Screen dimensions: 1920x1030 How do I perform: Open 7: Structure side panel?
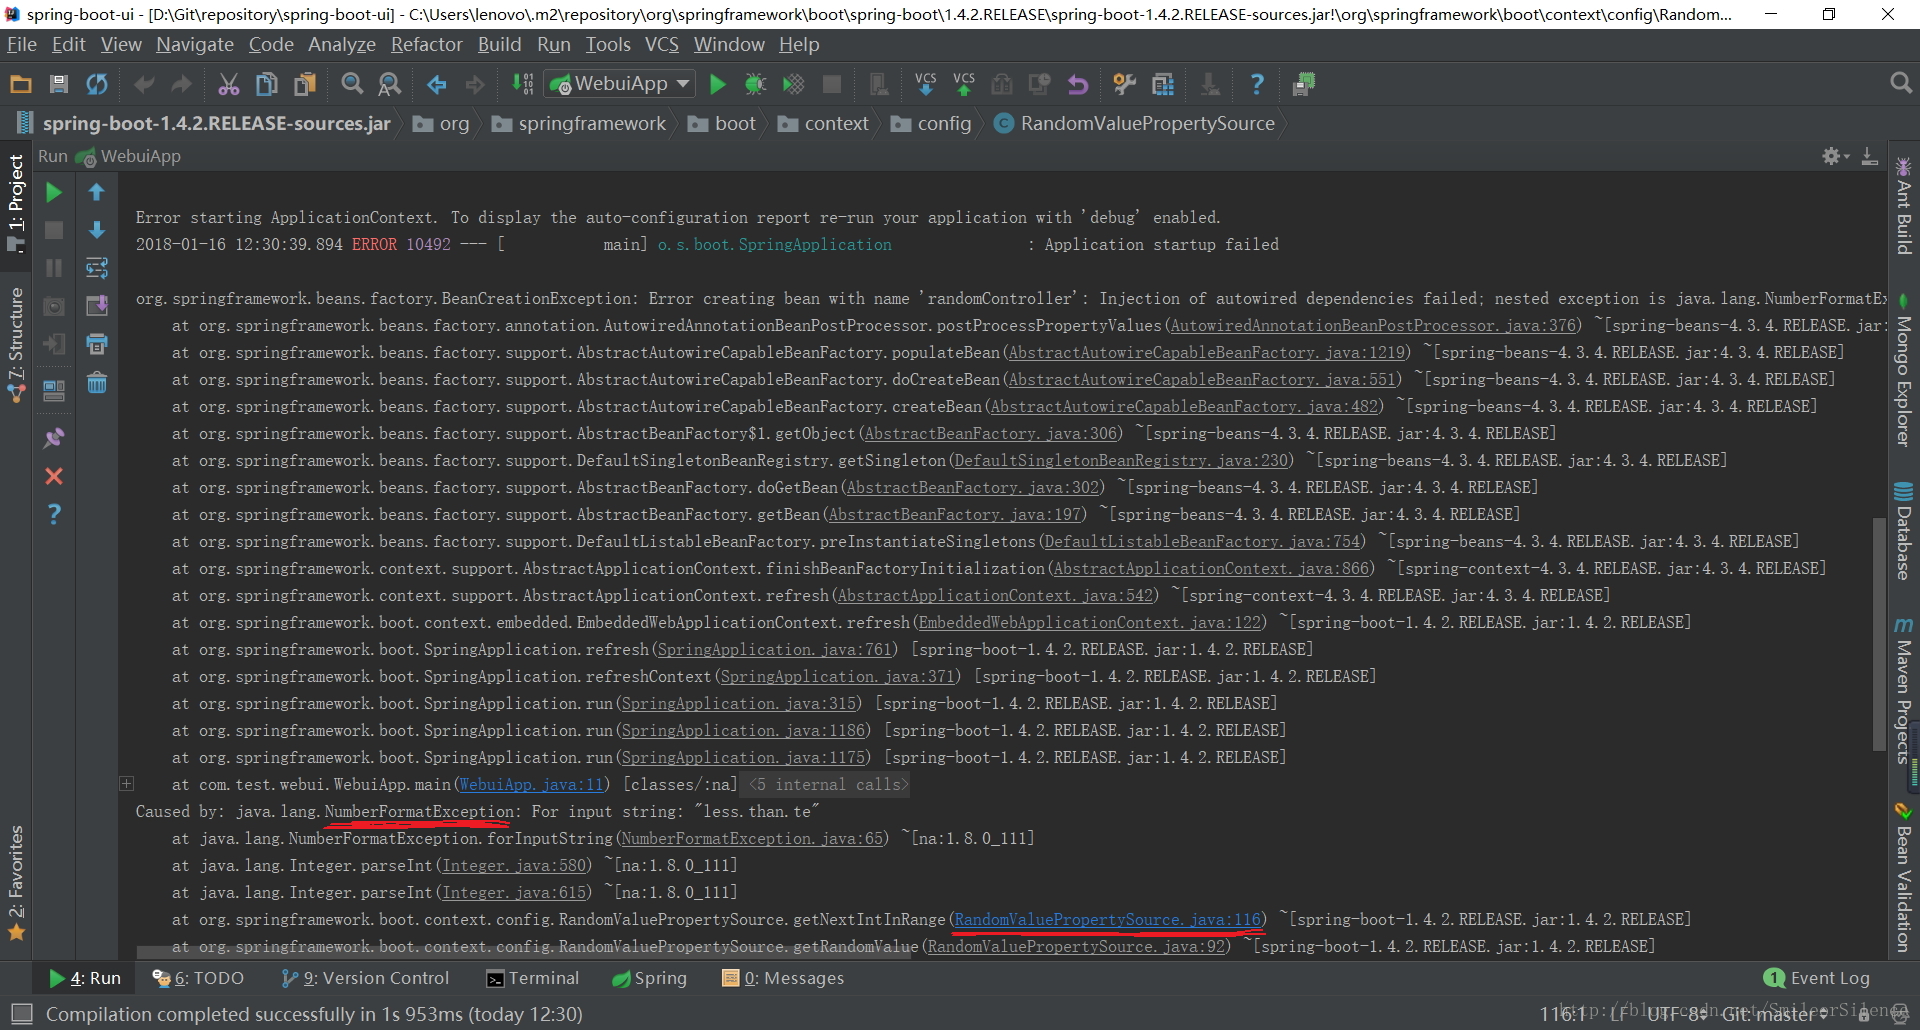tap(16, 345)
